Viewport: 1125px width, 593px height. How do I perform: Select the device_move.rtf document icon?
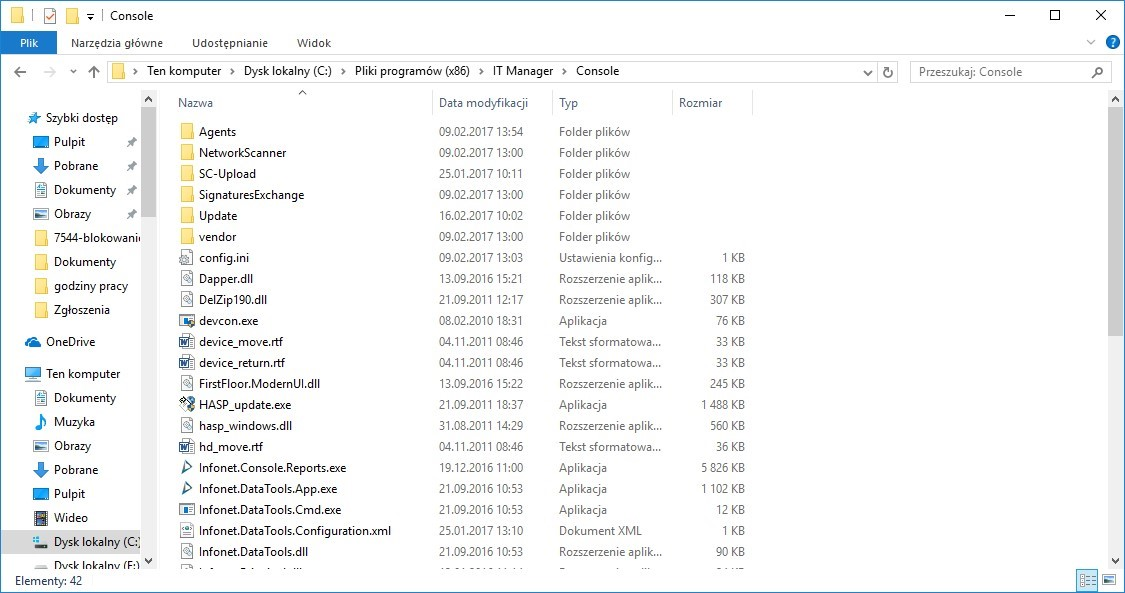(187, 341)
